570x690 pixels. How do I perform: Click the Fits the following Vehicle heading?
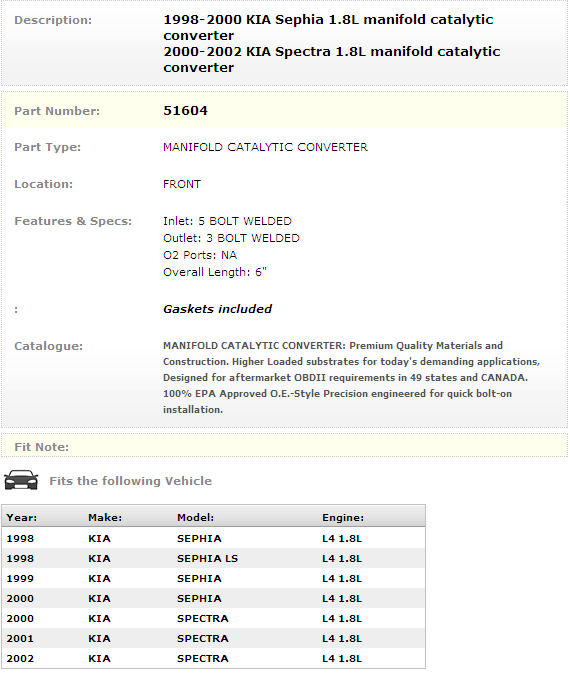point(130,481)
